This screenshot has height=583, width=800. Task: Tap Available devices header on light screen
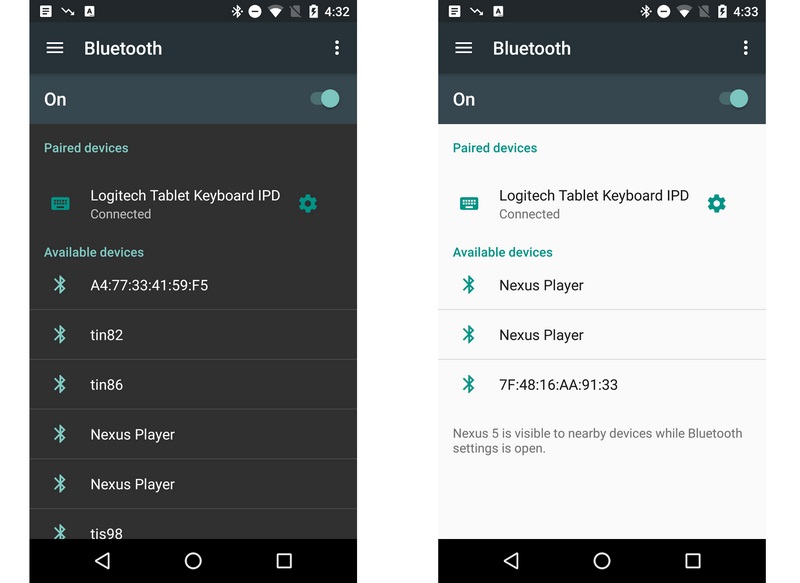point(503,252)
